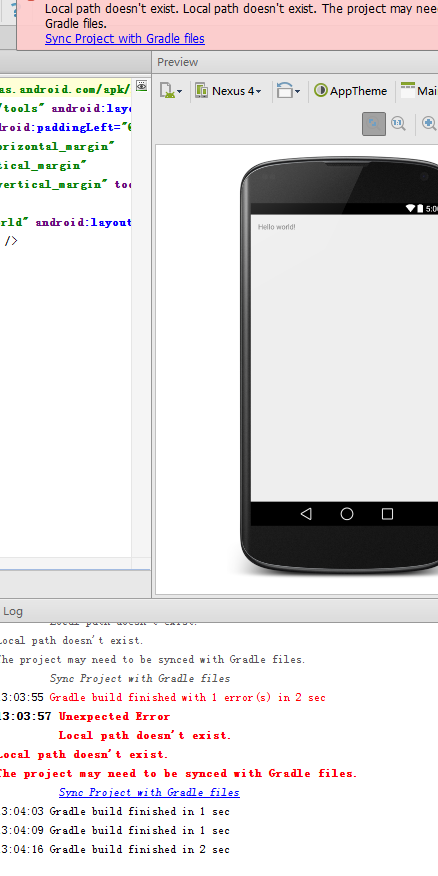Open the Nexus 4 device dropdown
Screen dimensions: 438x876
[x=228, y=91]
